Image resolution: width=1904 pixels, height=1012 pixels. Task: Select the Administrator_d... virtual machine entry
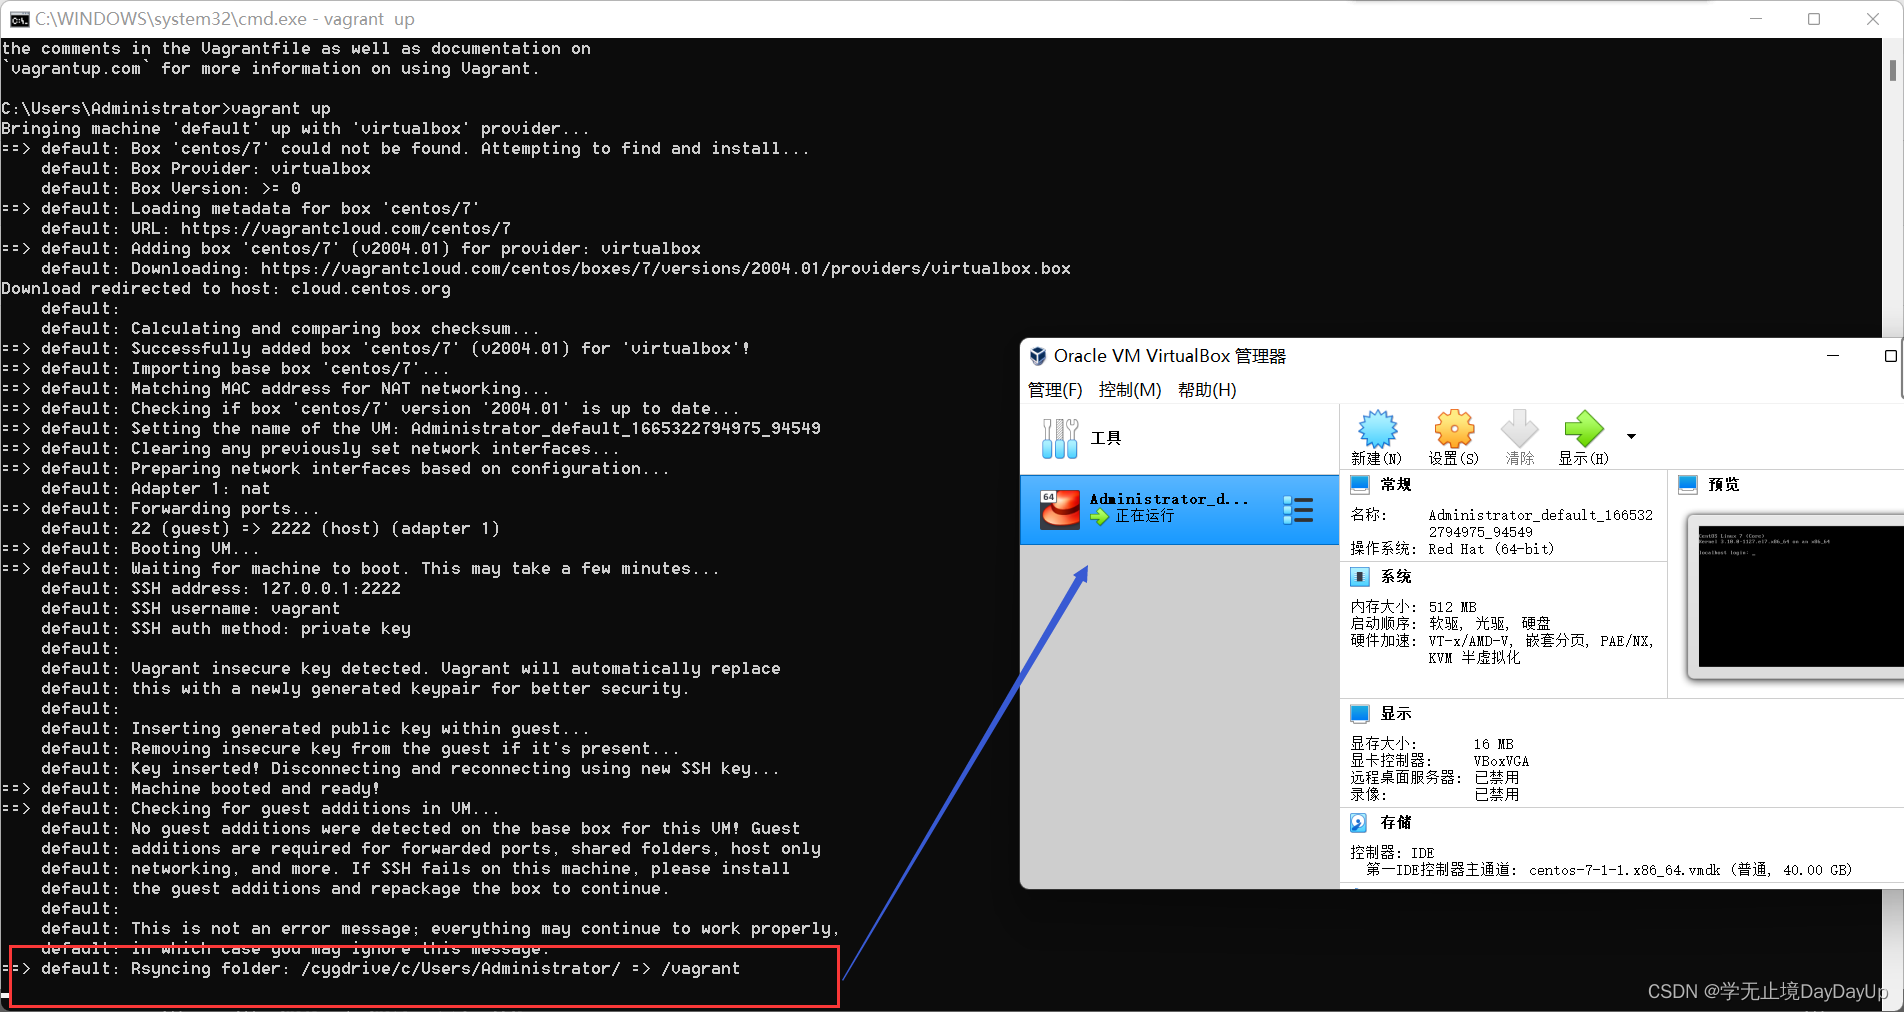coord(1179,510)
